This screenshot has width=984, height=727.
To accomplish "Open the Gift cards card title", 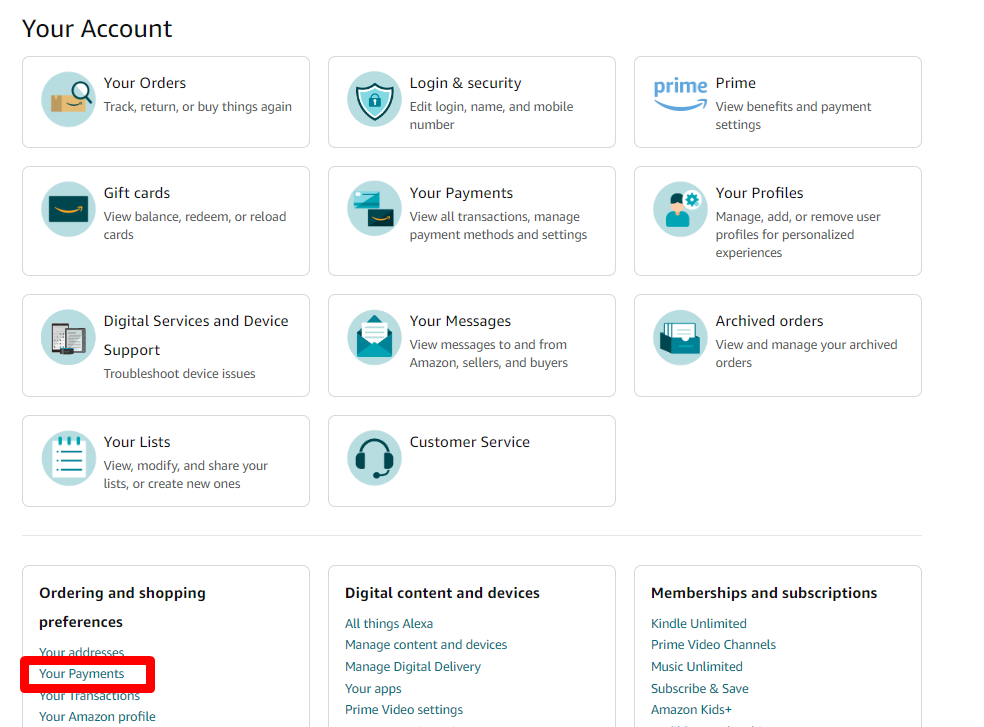I will [x=137, y=193].
